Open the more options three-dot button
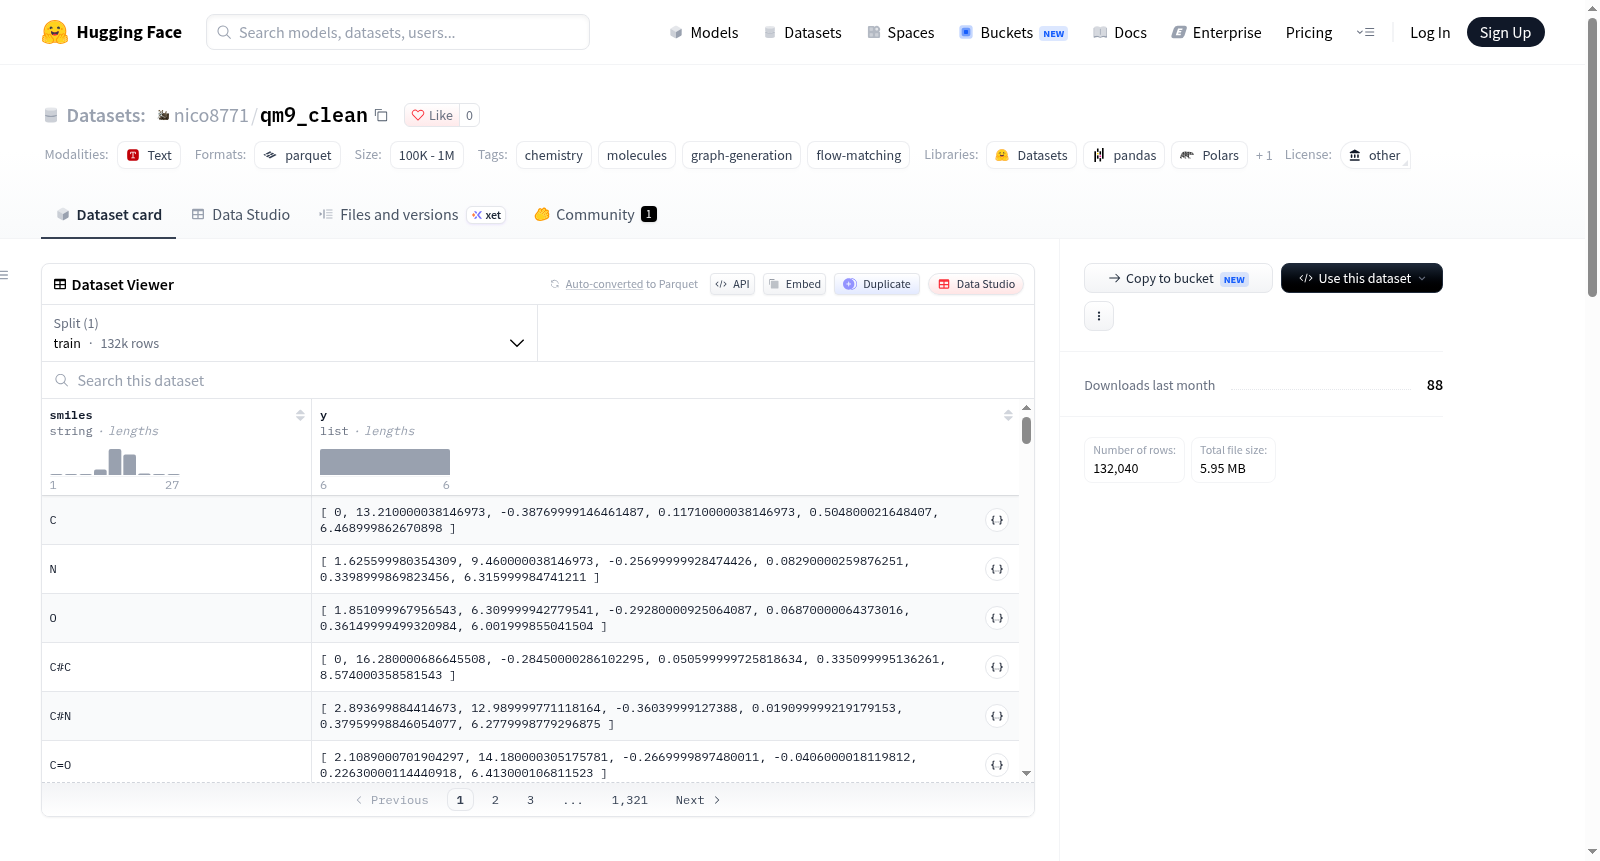This screenshot has height=861, width=1600. pyautogui.click(x=1099, y=316)
